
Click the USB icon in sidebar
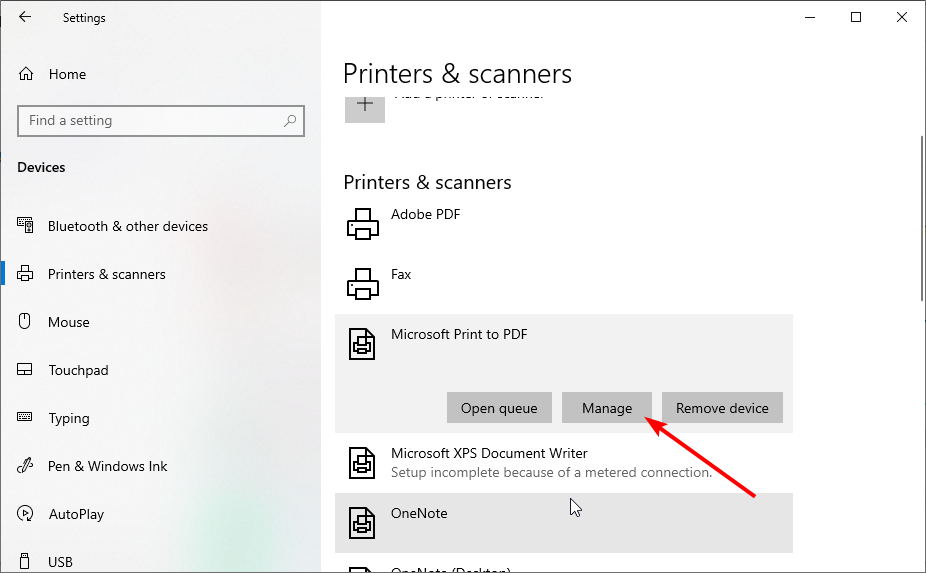[x=24, y=561]
